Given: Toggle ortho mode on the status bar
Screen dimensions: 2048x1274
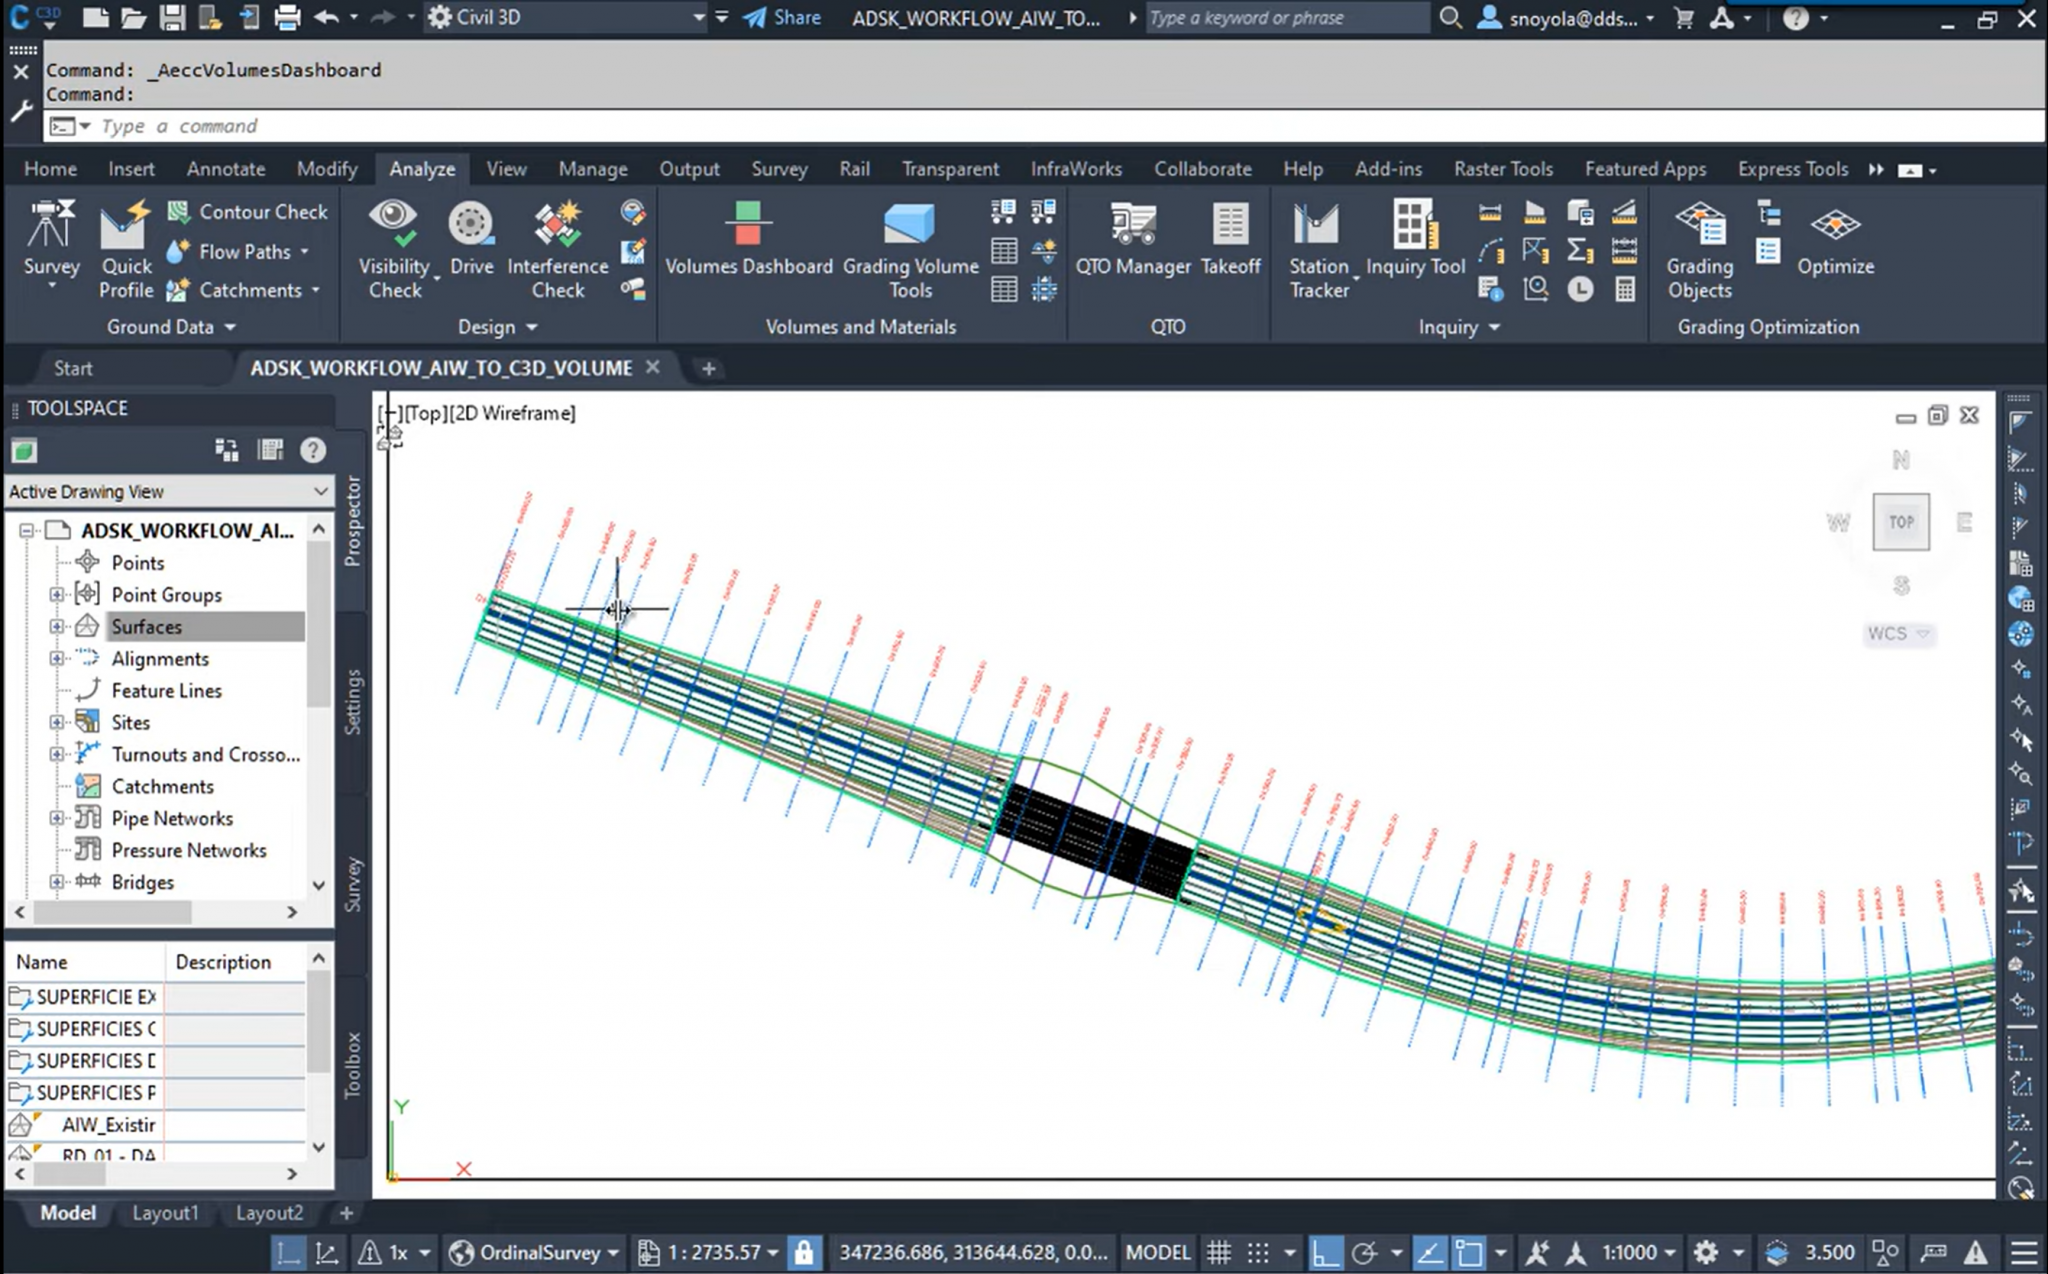Looking at the screenshot, I should click(1326, 1252).
